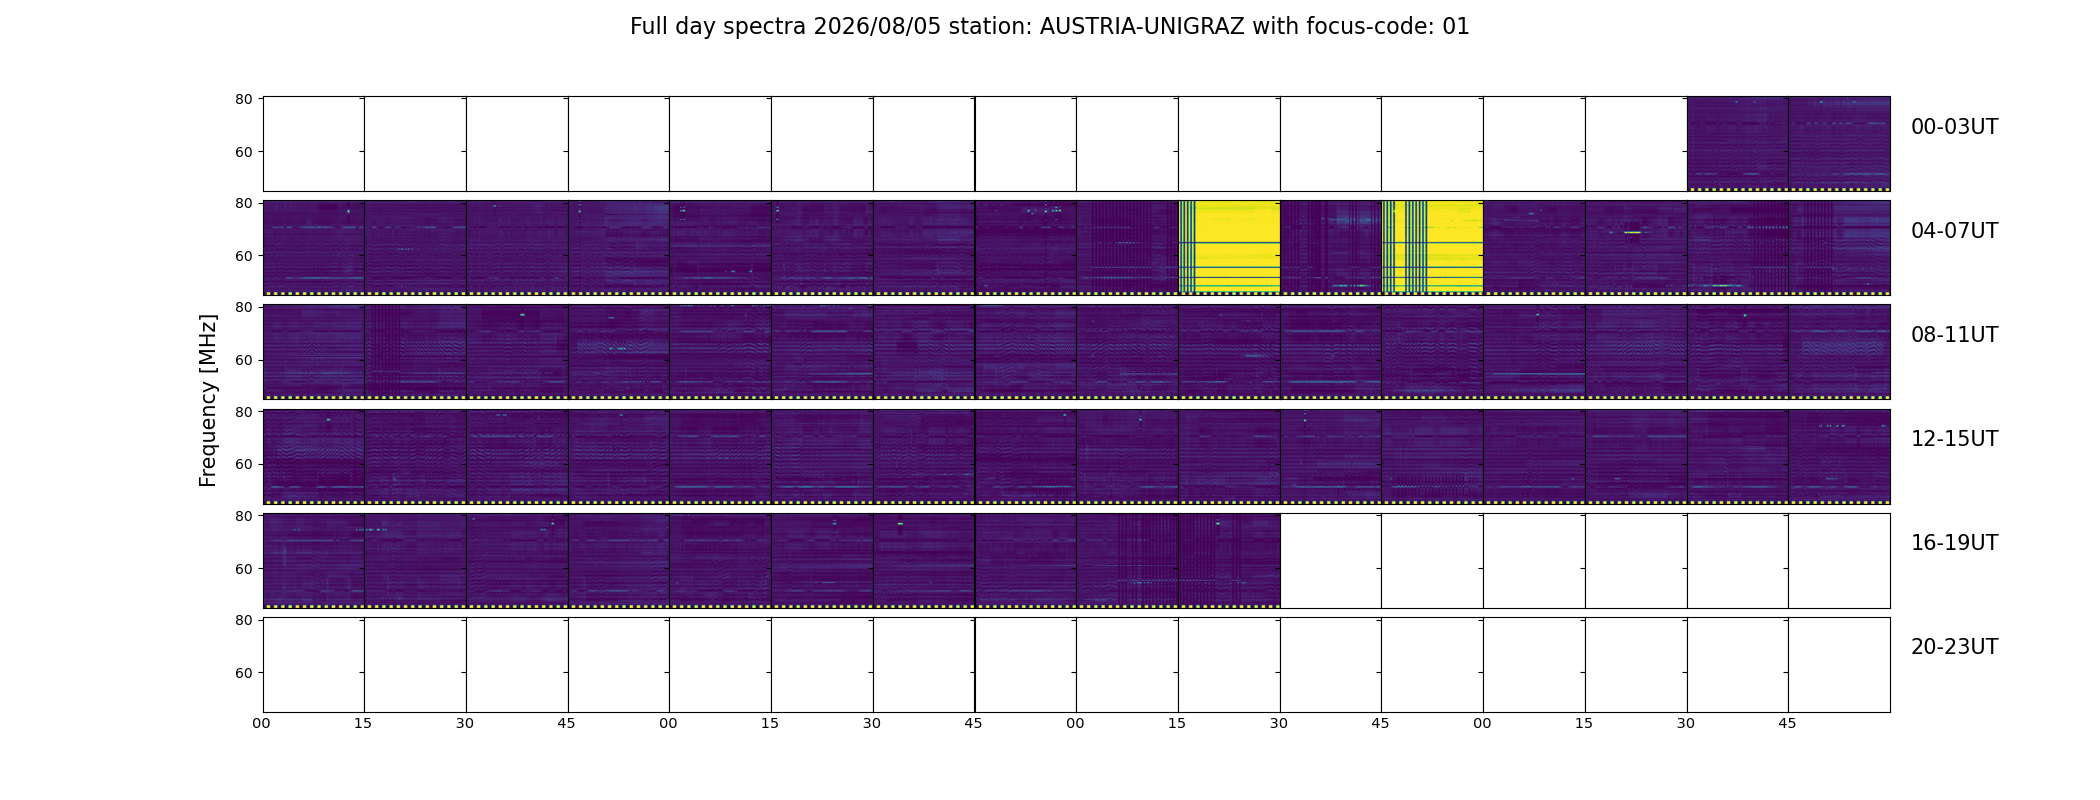Click the first panel of the 08-11UT row

click(314, 352)
